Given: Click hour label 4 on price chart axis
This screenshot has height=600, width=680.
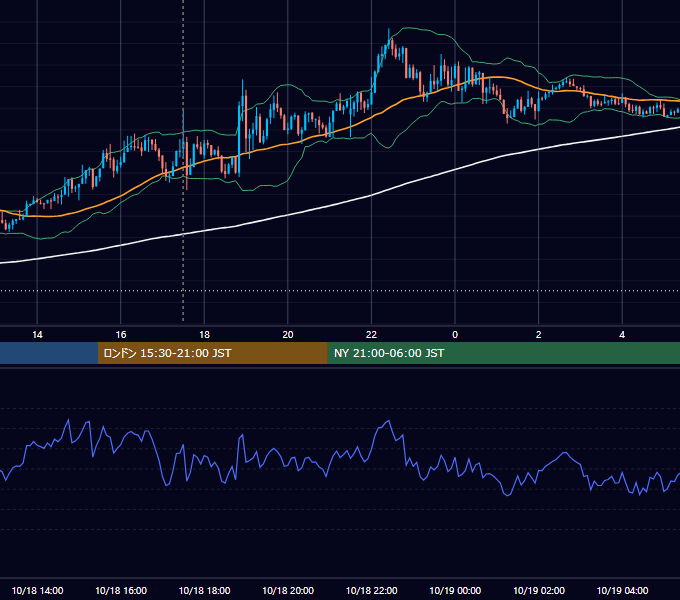Looking at the screenshot, I should tap(622, 335).
